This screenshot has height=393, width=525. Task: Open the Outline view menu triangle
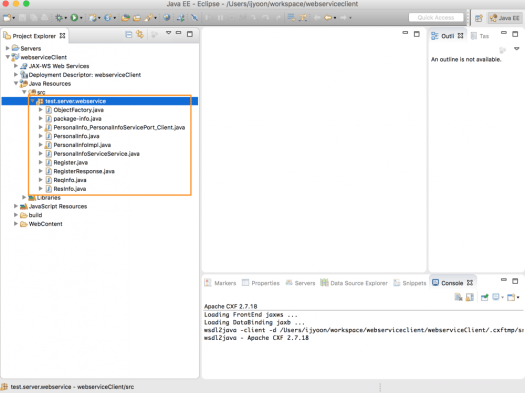click(516, 49)
